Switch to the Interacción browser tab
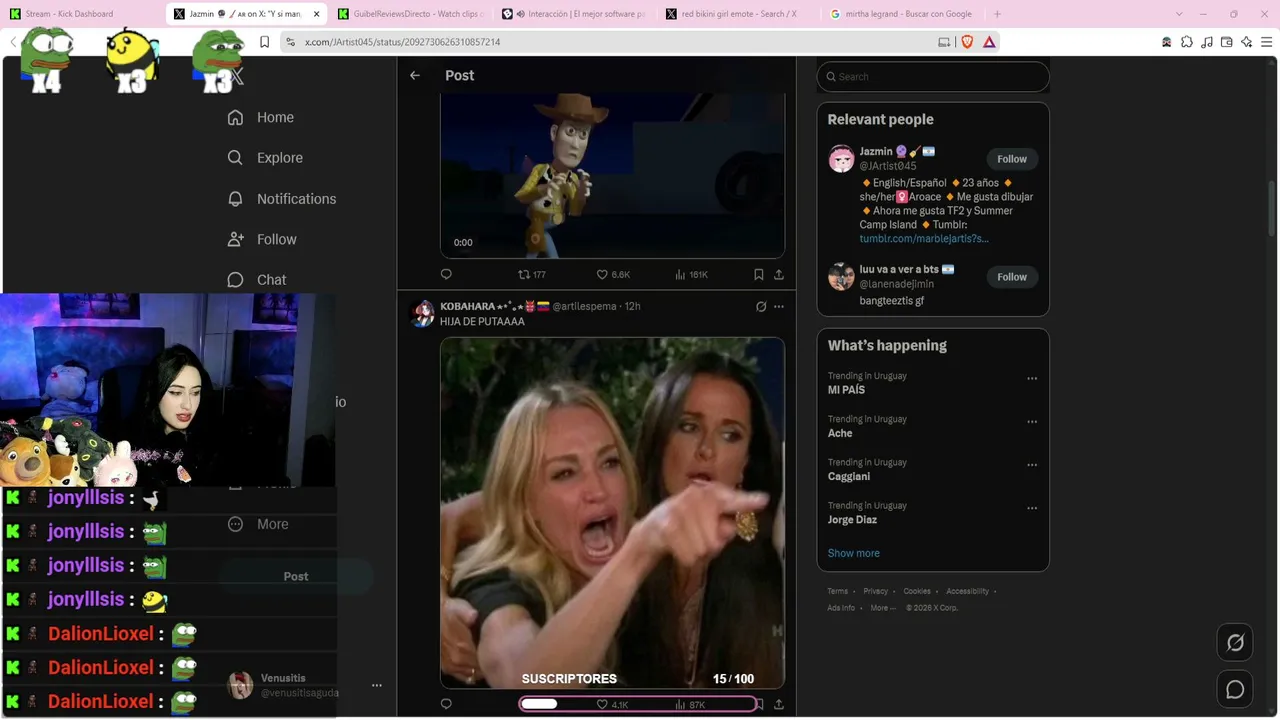Image resolution: width=1280 pixels, height=720 pixels. pyautogui.click(x=575, y=14)
